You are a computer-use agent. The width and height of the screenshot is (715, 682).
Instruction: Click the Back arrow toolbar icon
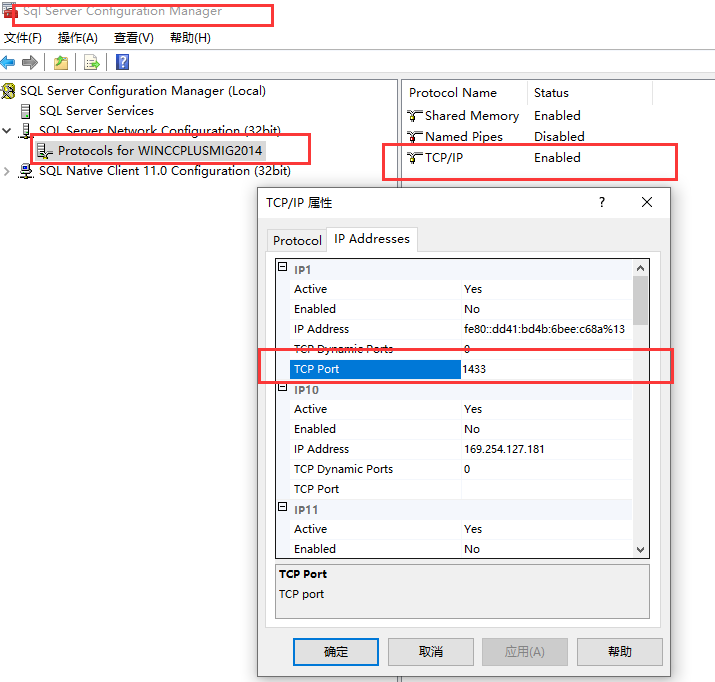point(8,62)
